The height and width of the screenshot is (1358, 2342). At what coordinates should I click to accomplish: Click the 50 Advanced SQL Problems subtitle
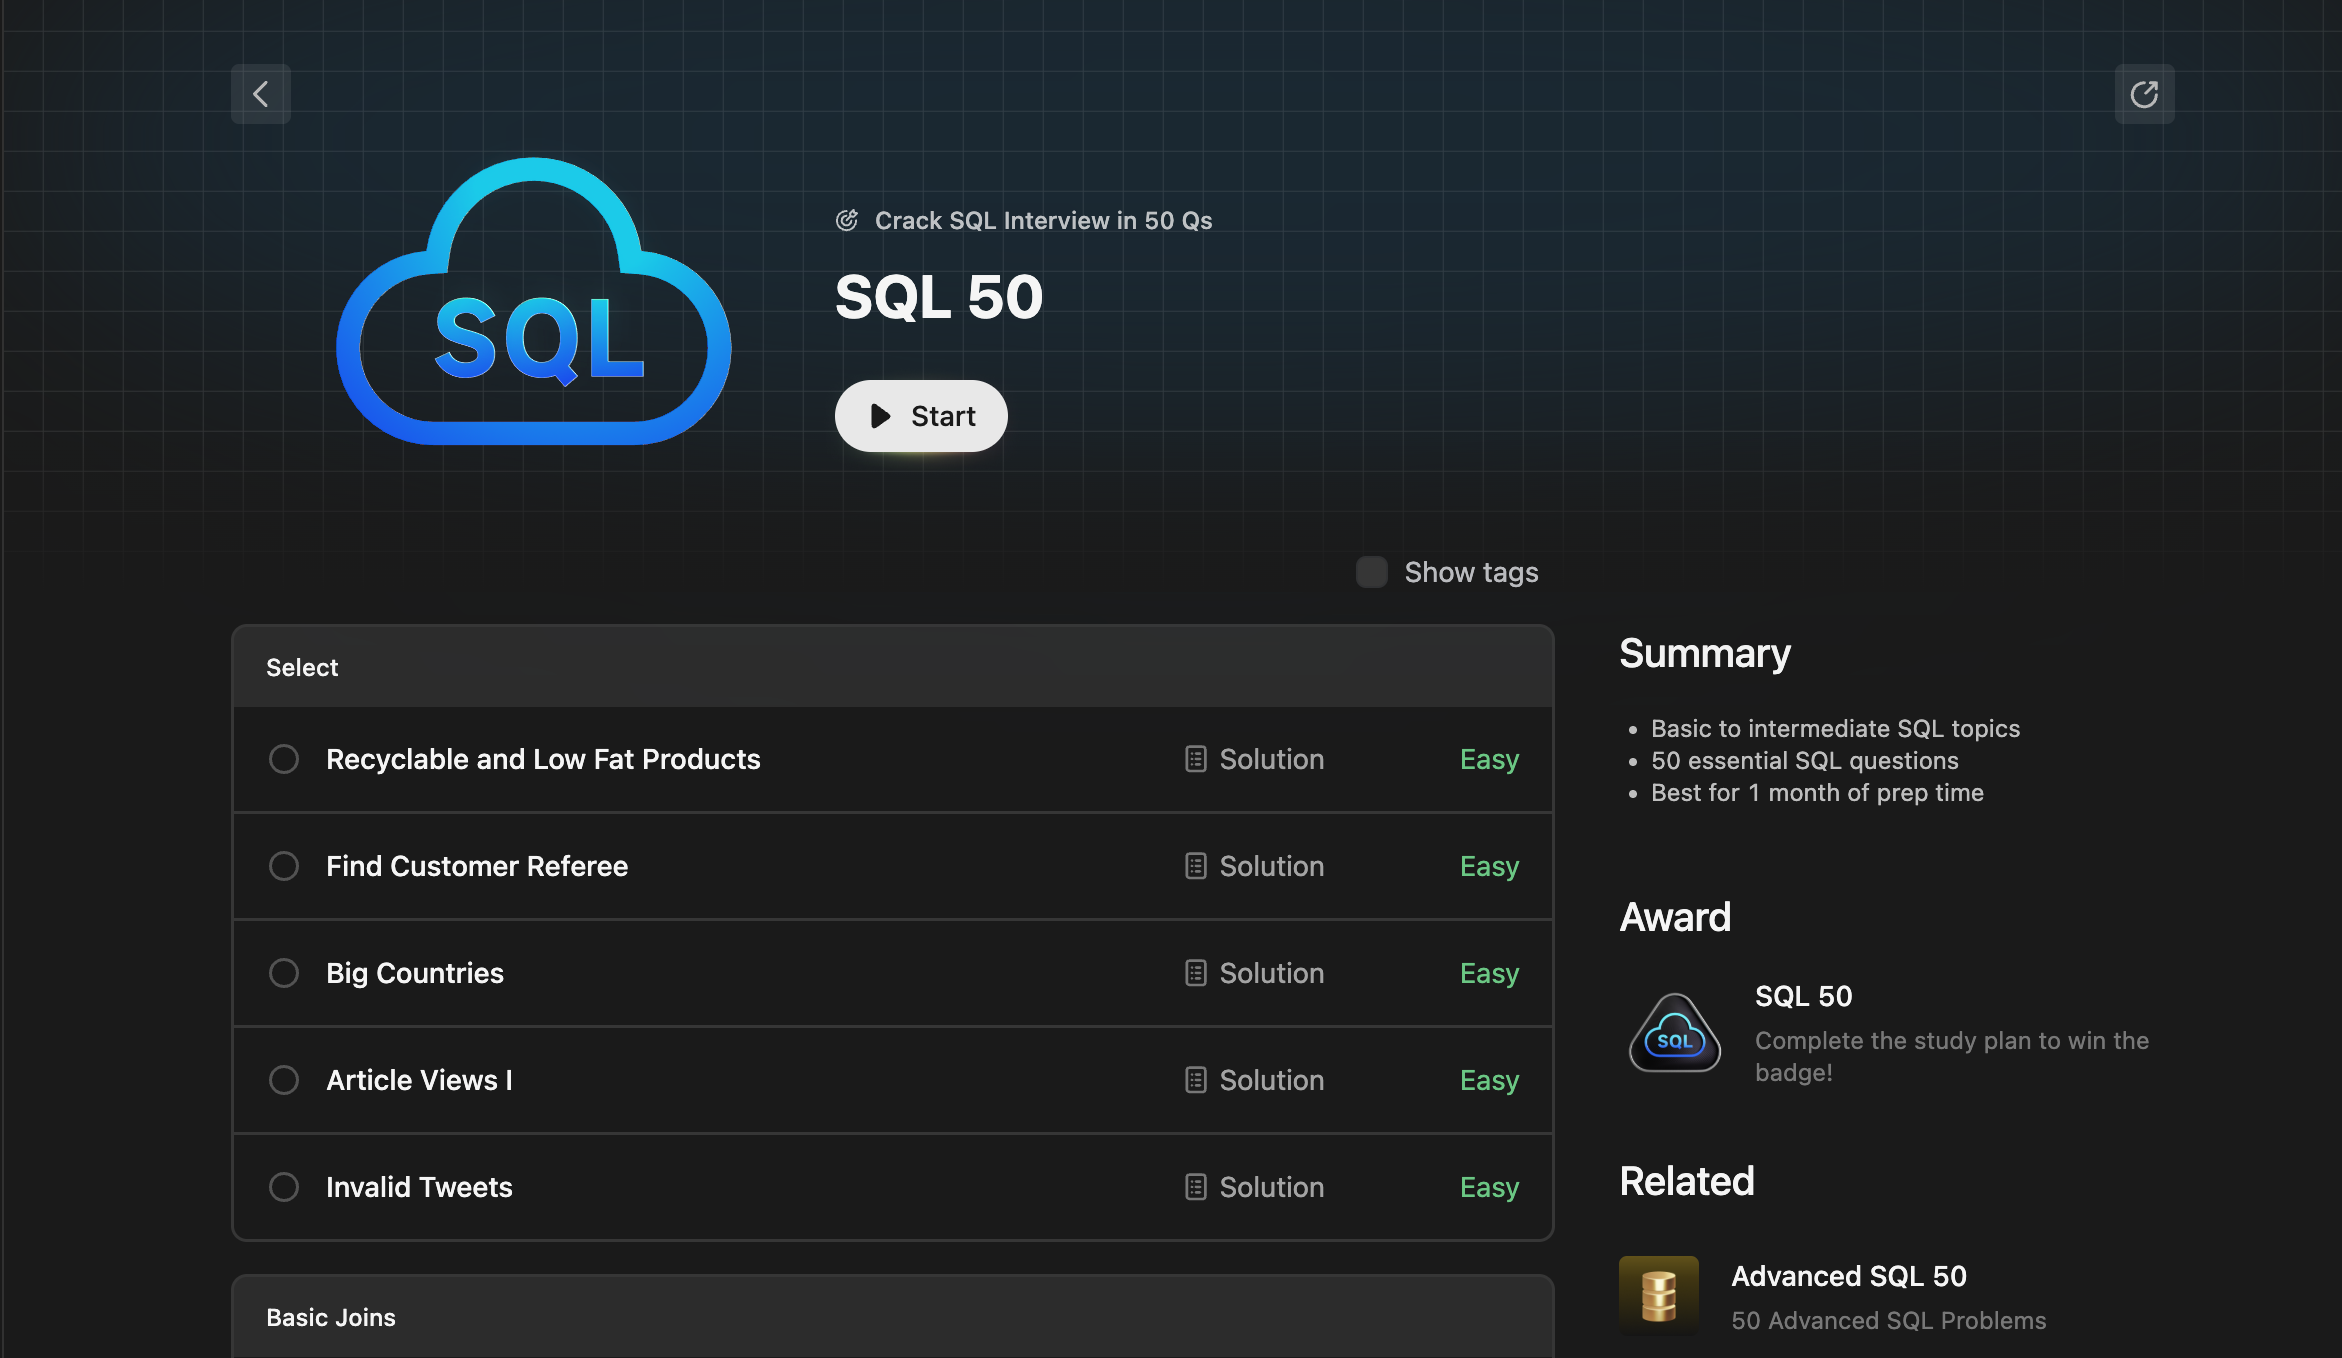click(1889, 1320)
